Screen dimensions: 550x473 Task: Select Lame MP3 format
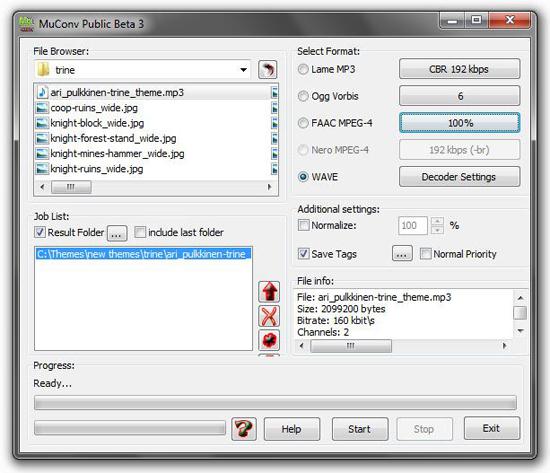tap(303, 69)
